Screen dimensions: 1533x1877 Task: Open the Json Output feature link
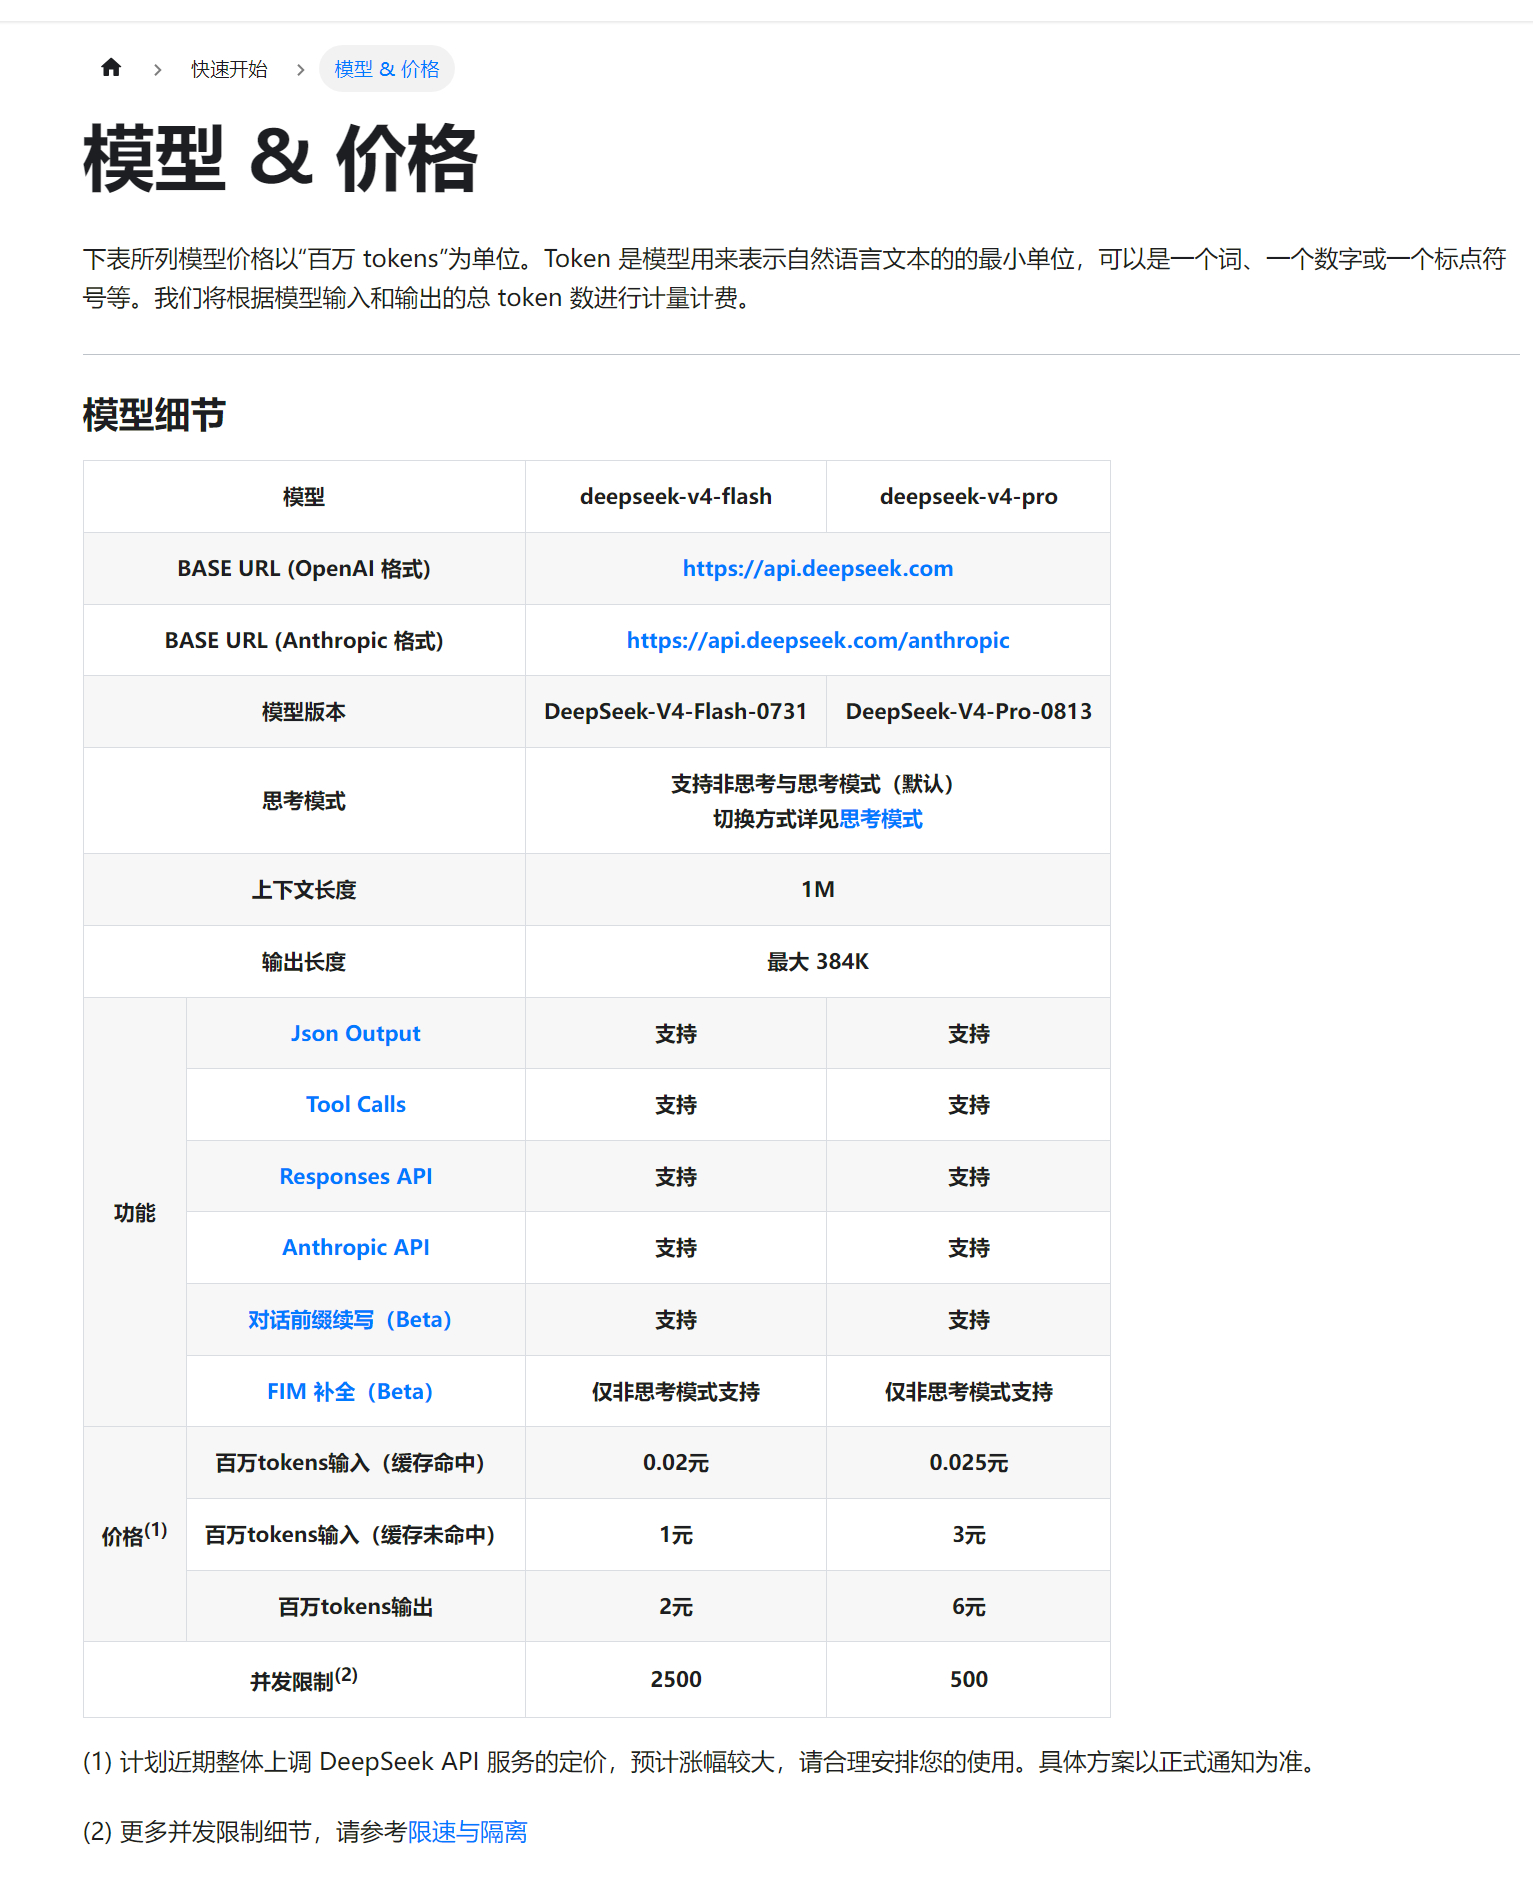356,1034
